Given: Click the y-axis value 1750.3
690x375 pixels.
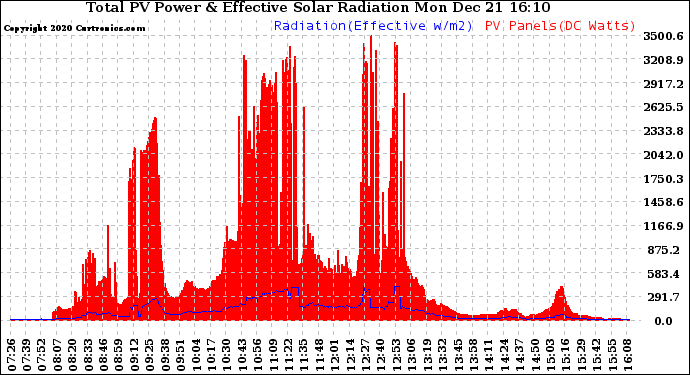Looking at the screenshot, I should tap(664, 179).
